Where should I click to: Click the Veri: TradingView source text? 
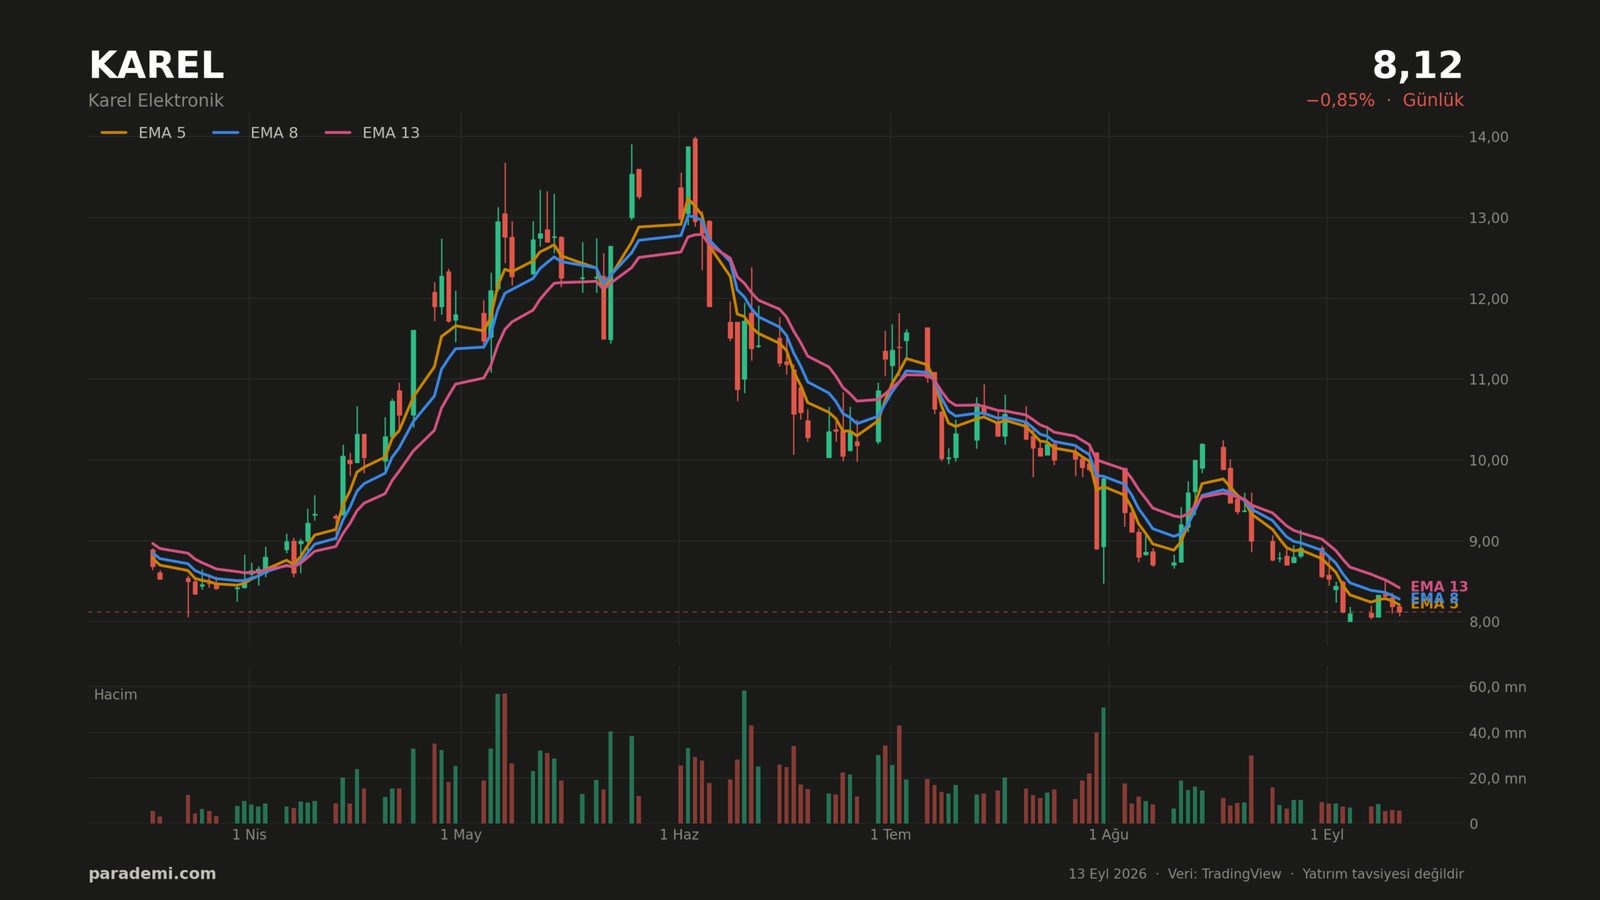pyautogui.click(x=1224, y=874)
